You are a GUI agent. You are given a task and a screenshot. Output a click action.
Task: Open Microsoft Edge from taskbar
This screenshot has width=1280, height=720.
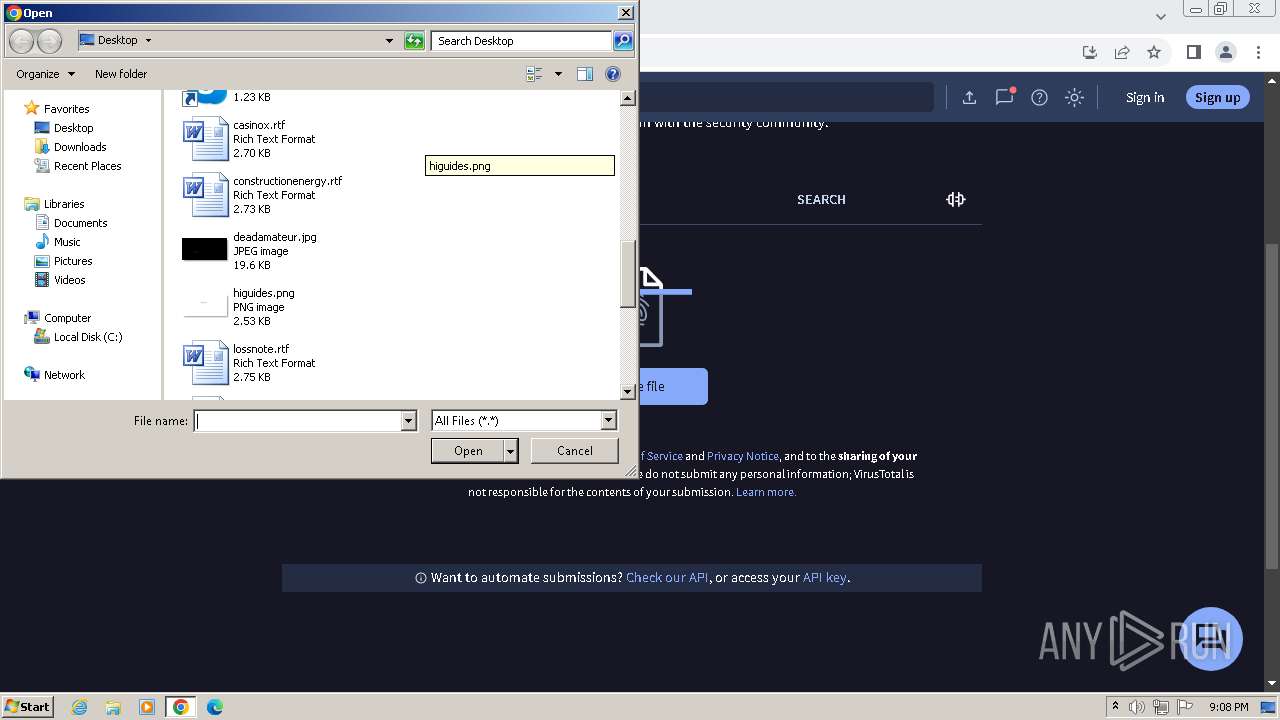215,707
